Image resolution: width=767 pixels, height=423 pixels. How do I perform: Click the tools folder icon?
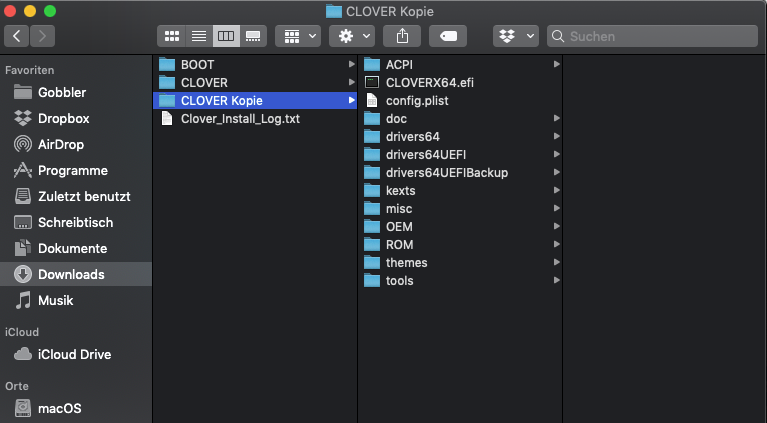(x=372, y=281)
